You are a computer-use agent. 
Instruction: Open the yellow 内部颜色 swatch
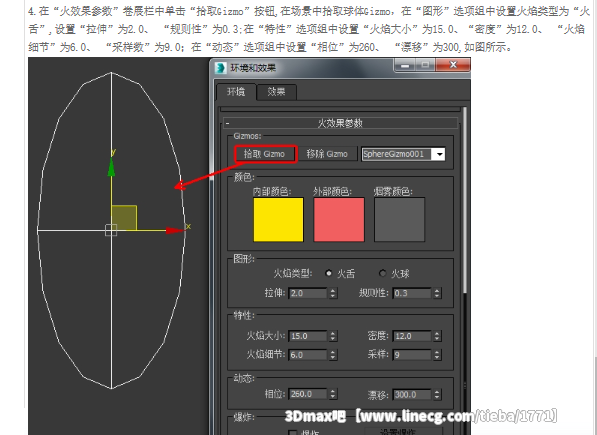pos(278,219)
